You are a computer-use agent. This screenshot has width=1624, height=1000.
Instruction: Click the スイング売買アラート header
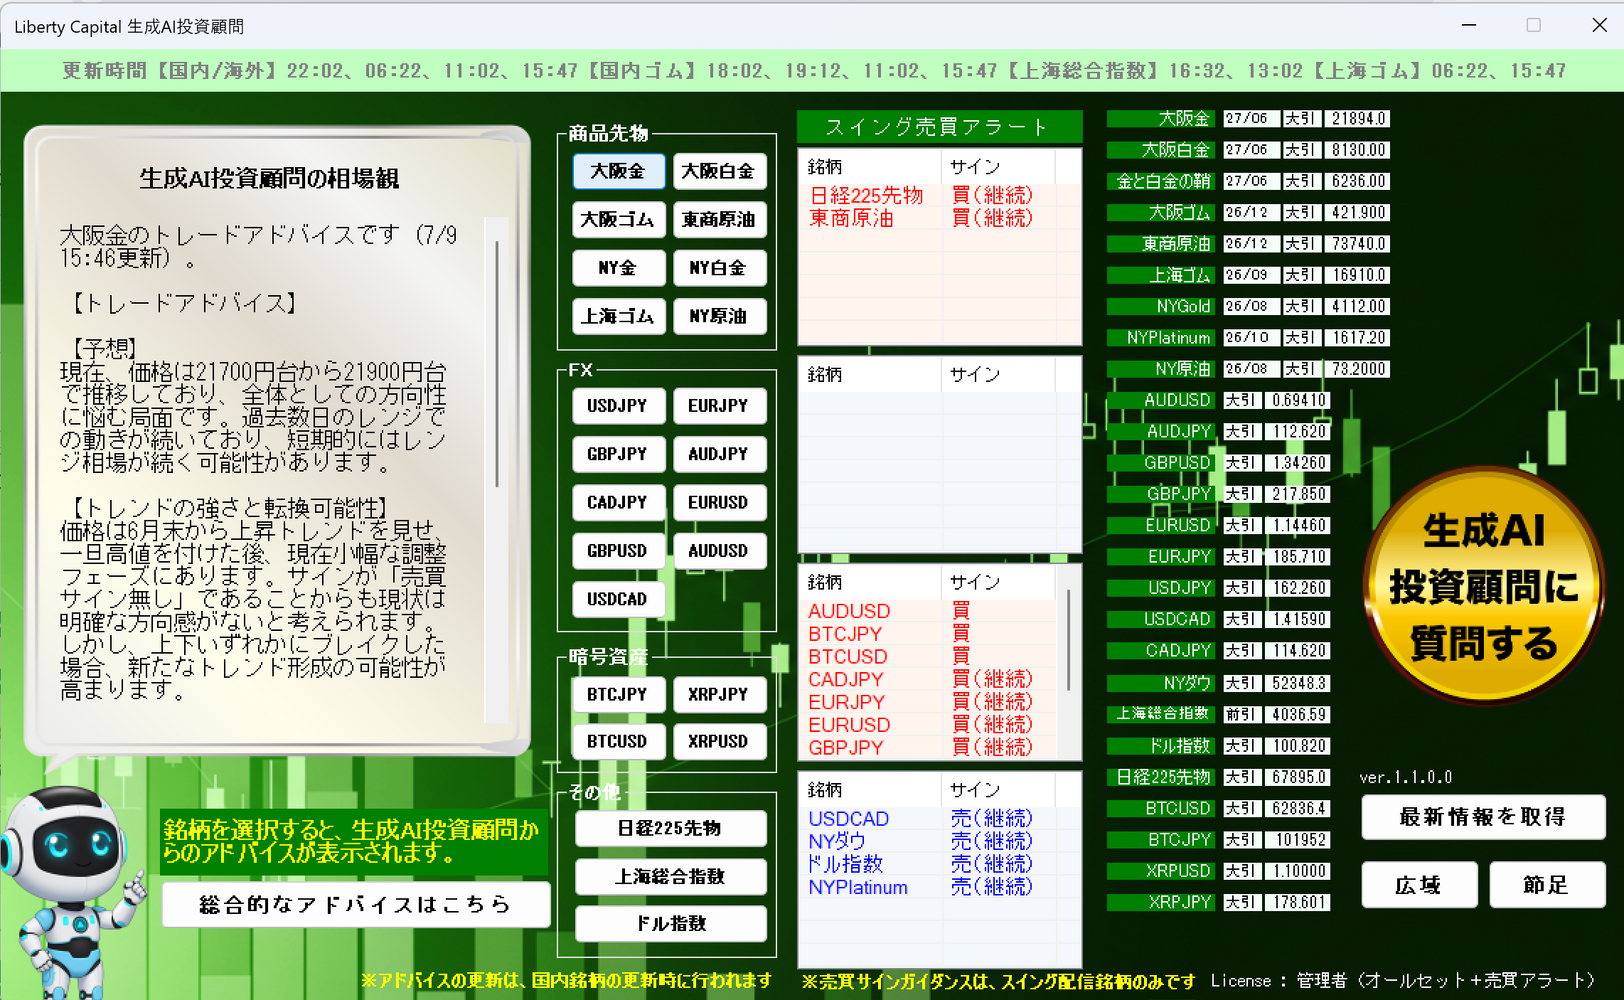click(939, 127)
